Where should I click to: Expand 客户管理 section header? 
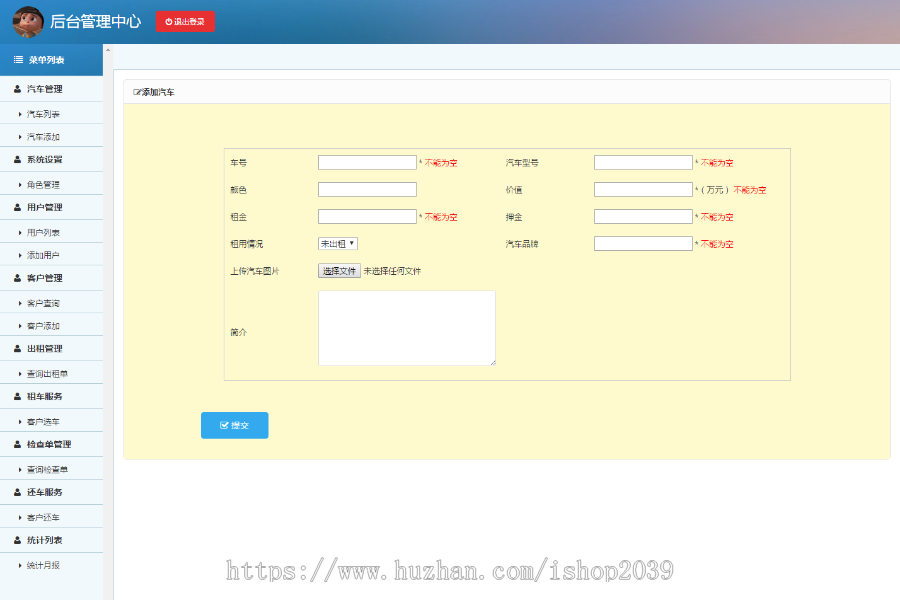pyautogui.click(x=51, y=278)
